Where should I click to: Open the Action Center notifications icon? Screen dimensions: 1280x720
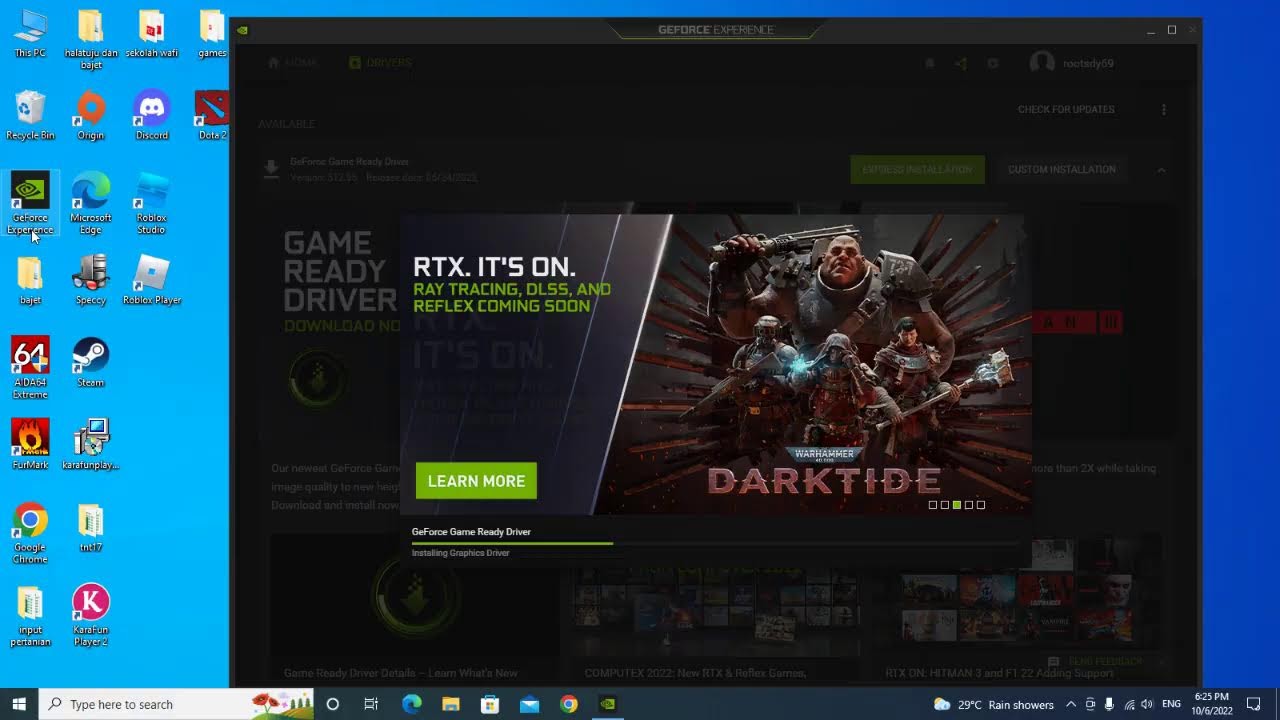pos(1254,704)
